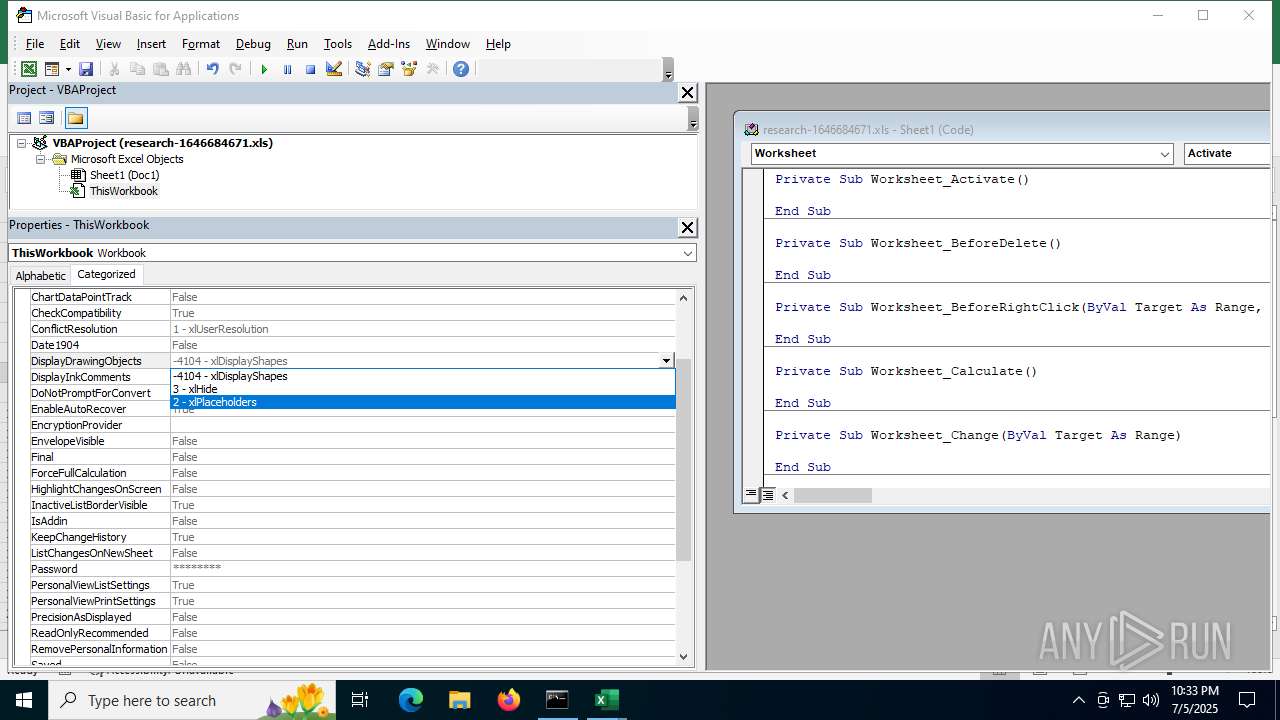Viewport: 1280px width, 720px height.
Task: Open the View menu
Action: pyautogui.click(x=108, y=44)
